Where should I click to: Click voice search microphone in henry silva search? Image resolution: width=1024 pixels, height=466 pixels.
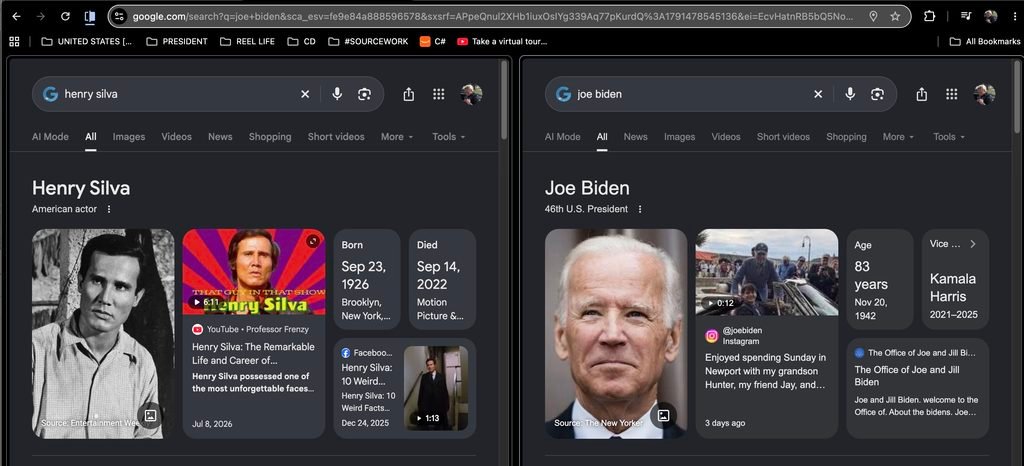[x=337, y=94]
